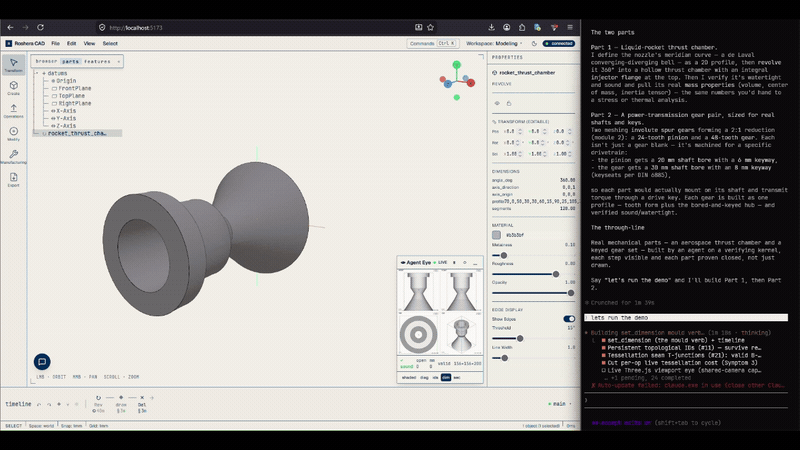Click the isometric thumbnail in Agent Eye
This screenshot has width=800, height=450.
point(461,335)
